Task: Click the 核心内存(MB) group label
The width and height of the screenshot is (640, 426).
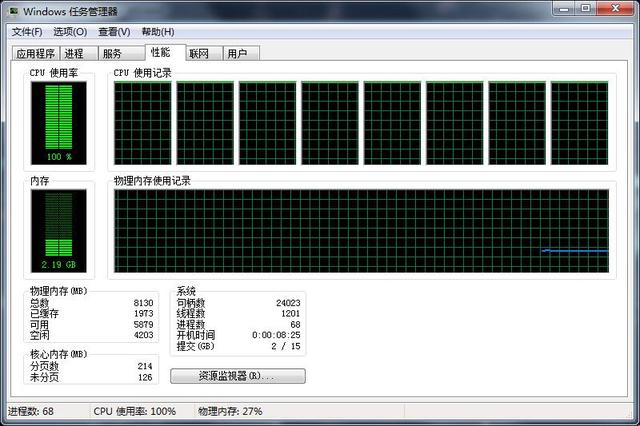Action: tap(58, 354)
